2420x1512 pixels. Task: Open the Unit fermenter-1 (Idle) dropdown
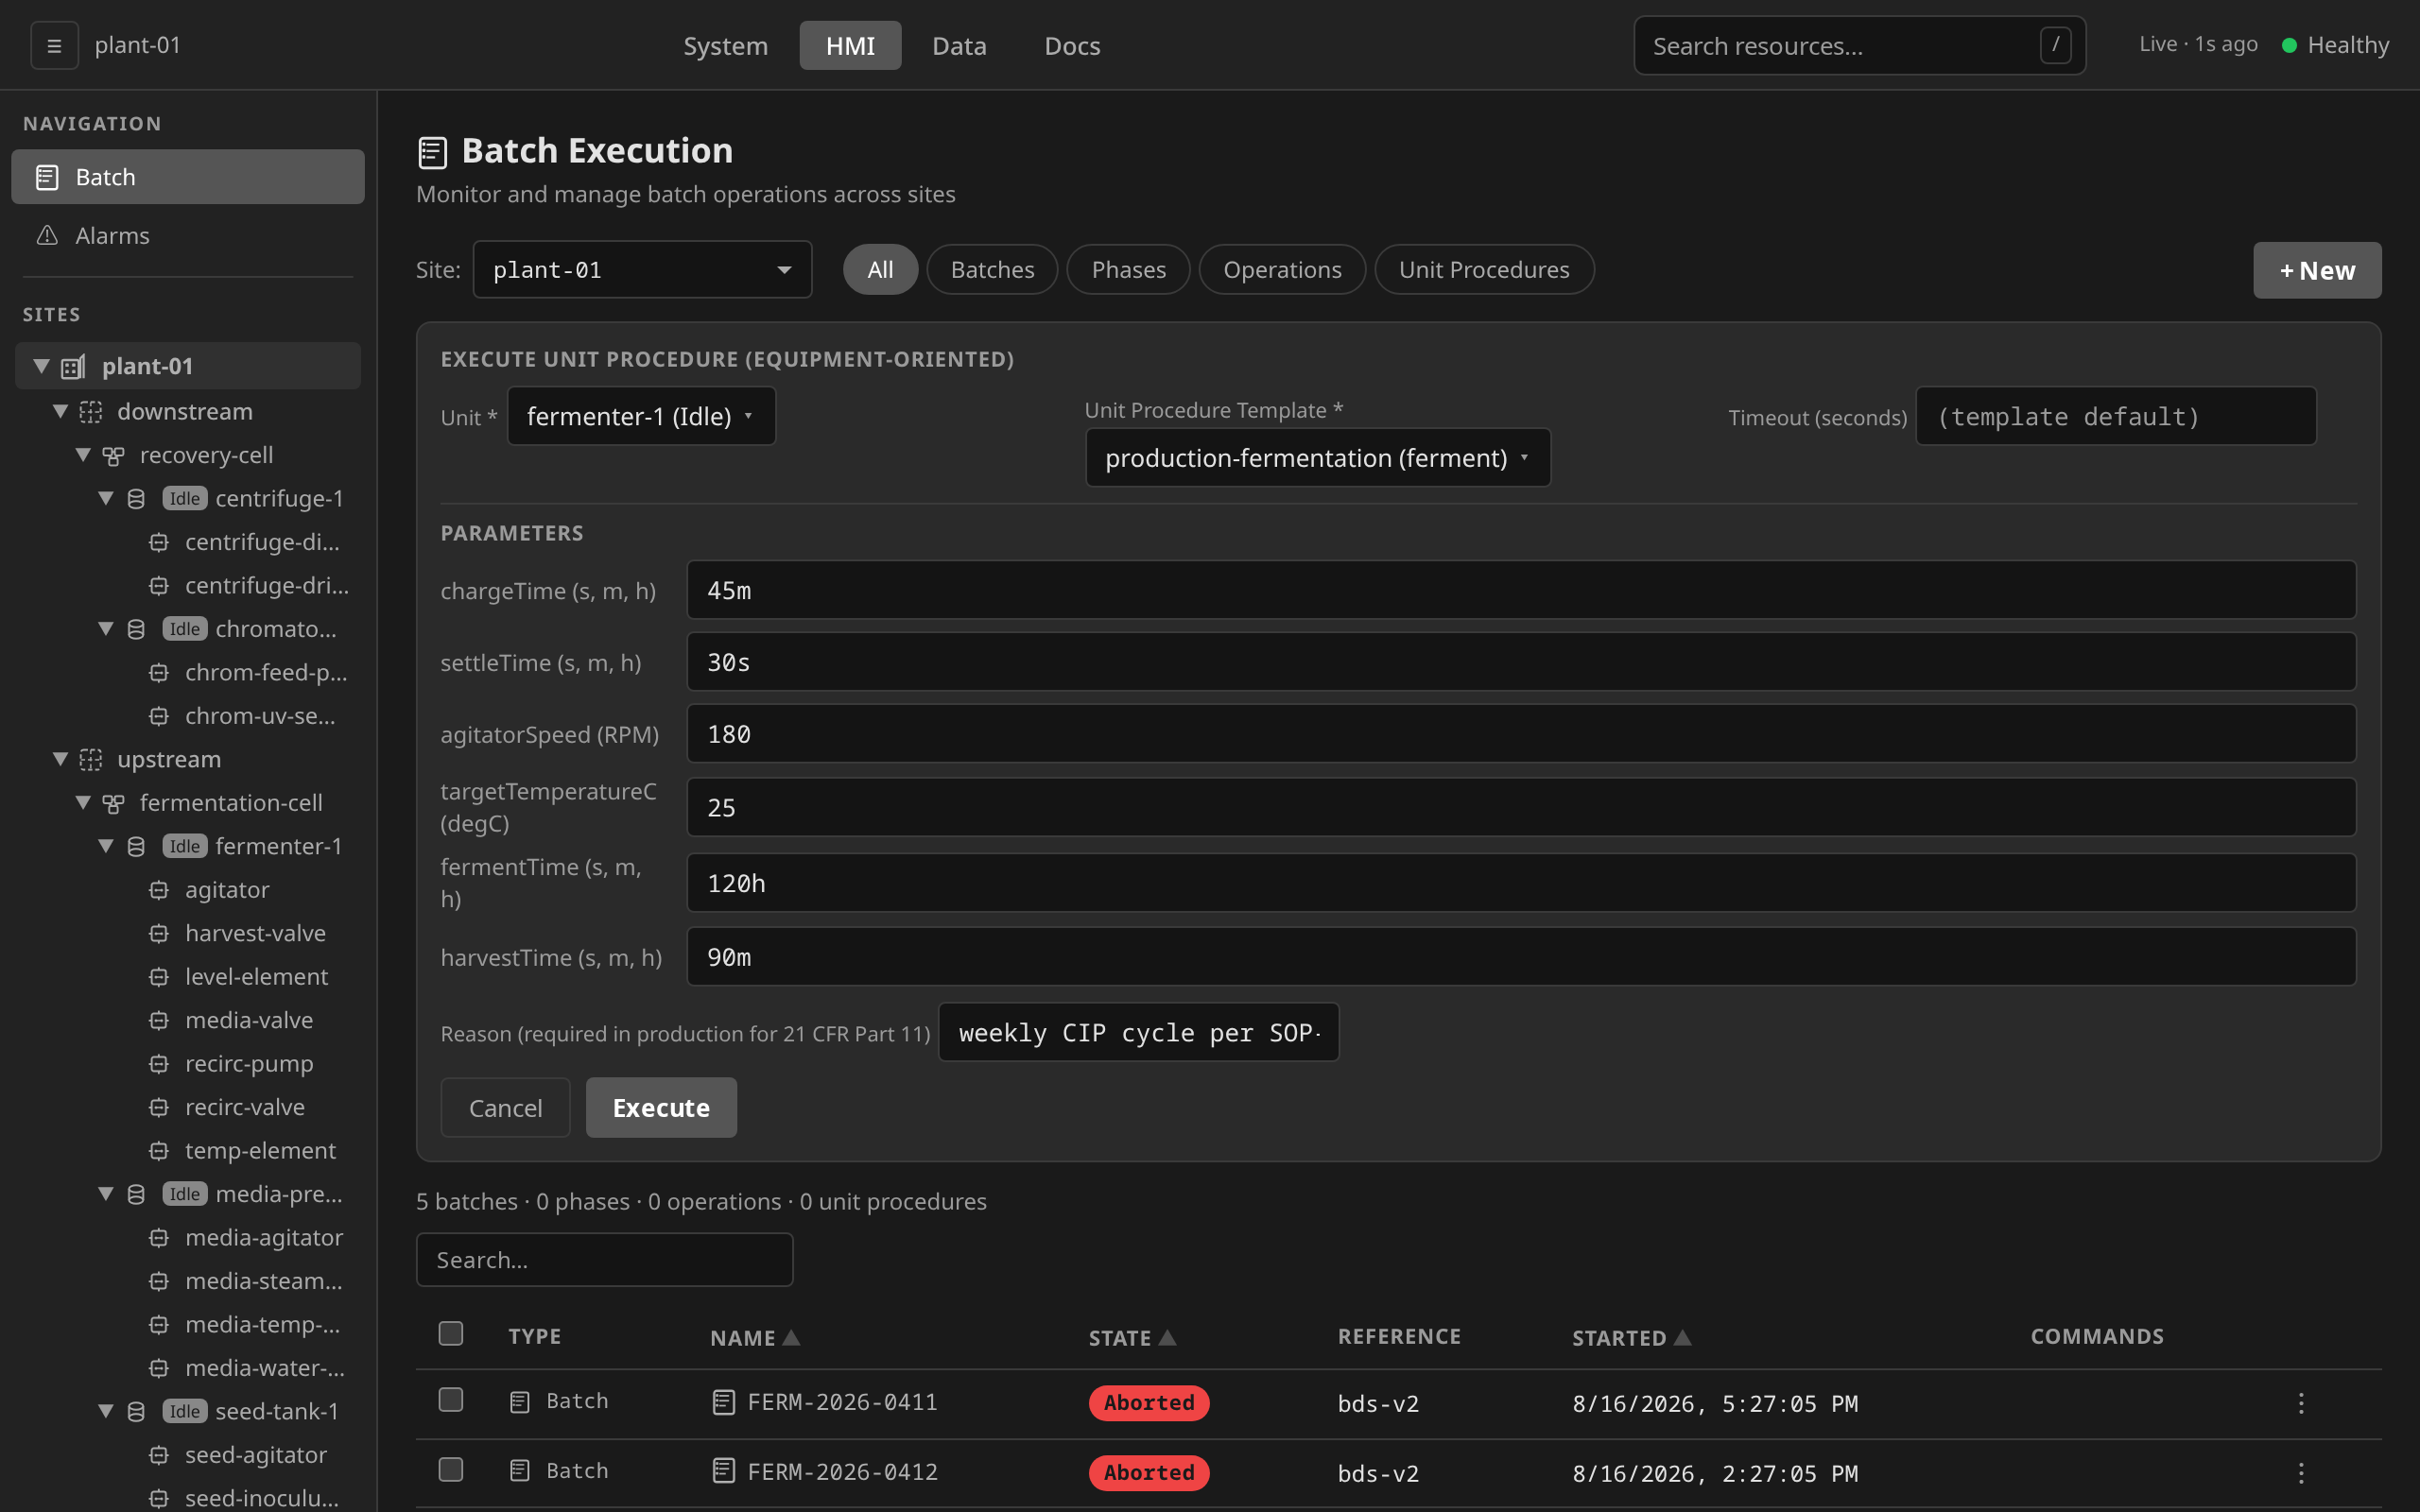[641, 416]
